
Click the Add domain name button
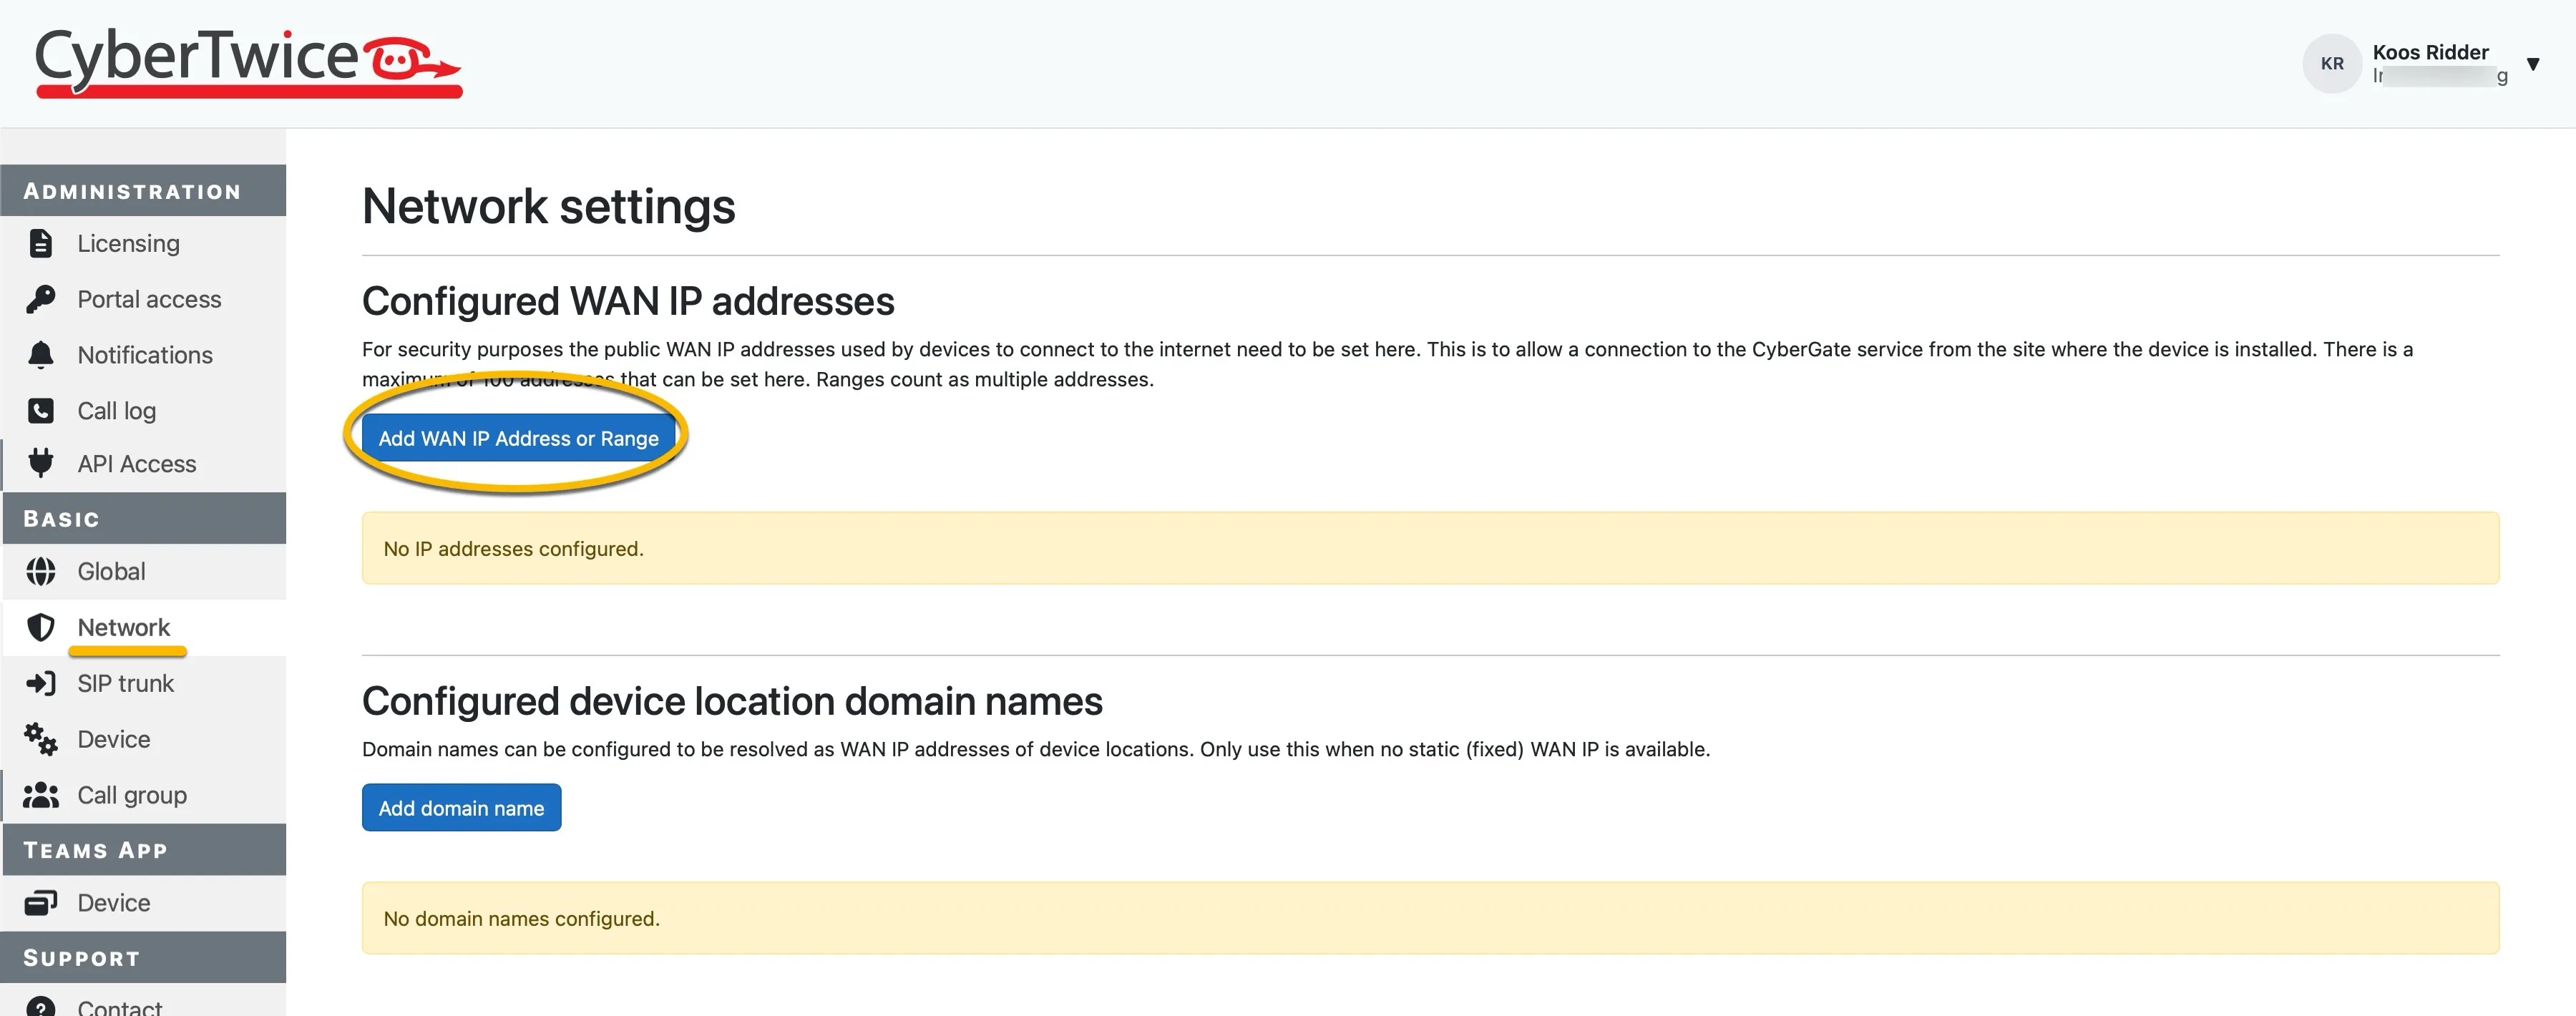(461, 807)
